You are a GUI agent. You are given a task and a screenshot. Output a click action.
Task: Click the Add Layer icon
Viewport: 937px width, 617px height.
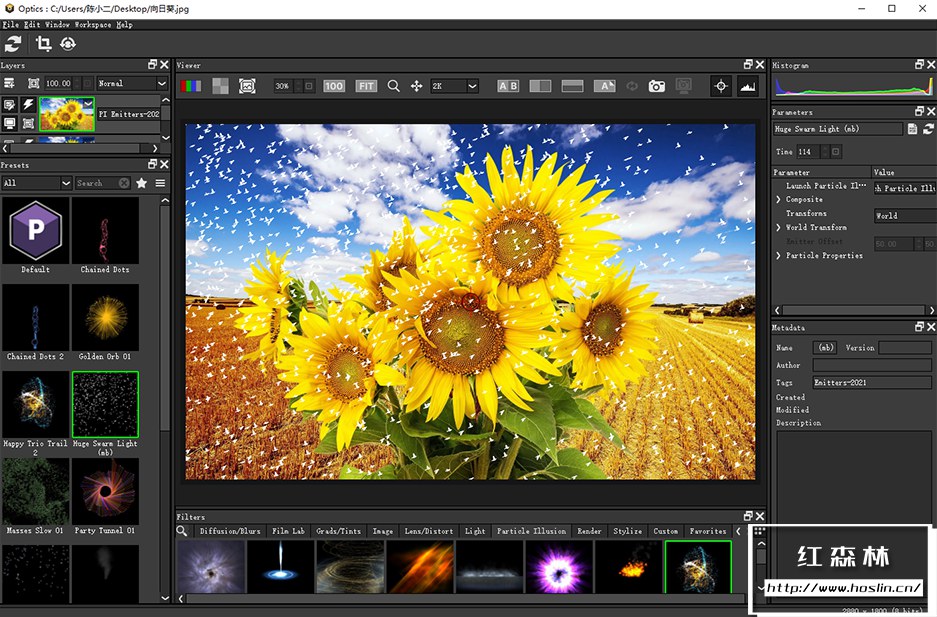(9, 84)
